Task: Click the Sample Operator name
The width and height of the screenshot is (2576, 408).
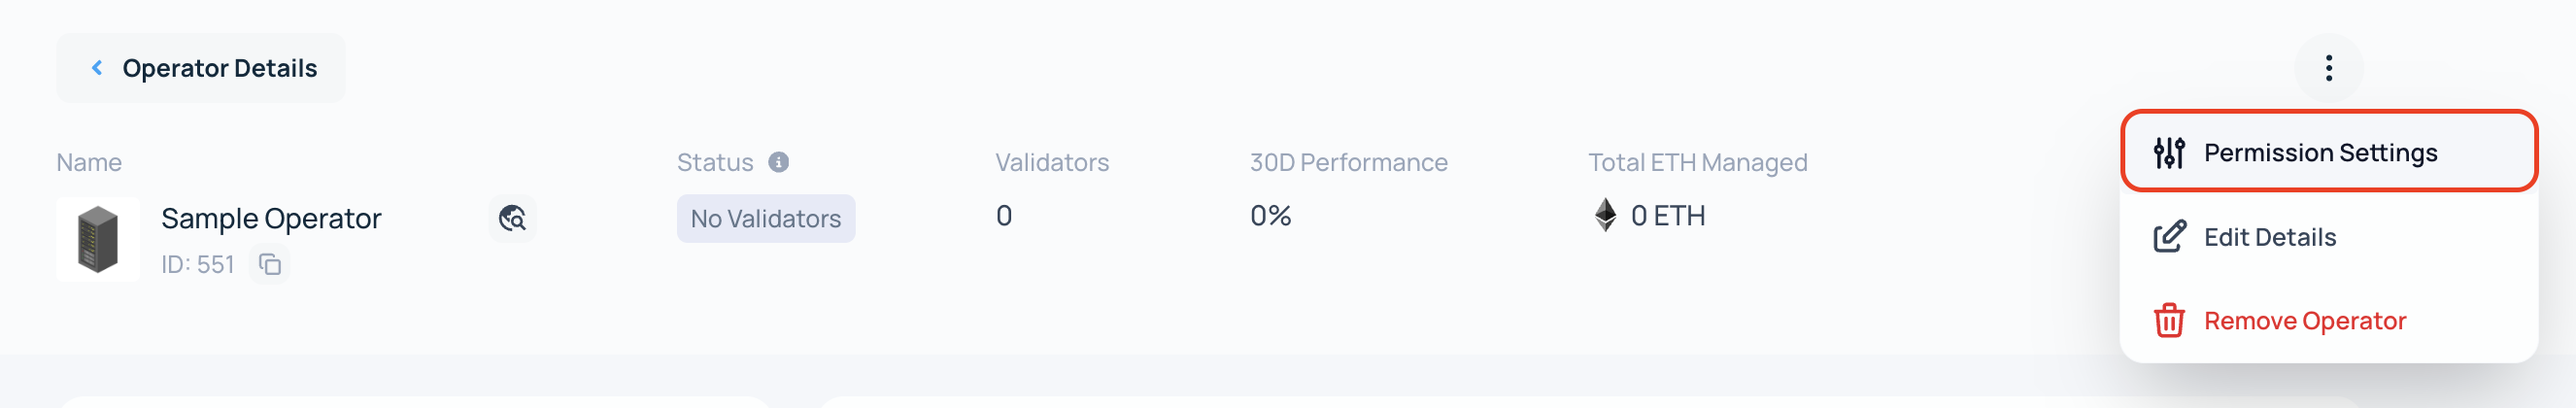Action: coord(271,218)
